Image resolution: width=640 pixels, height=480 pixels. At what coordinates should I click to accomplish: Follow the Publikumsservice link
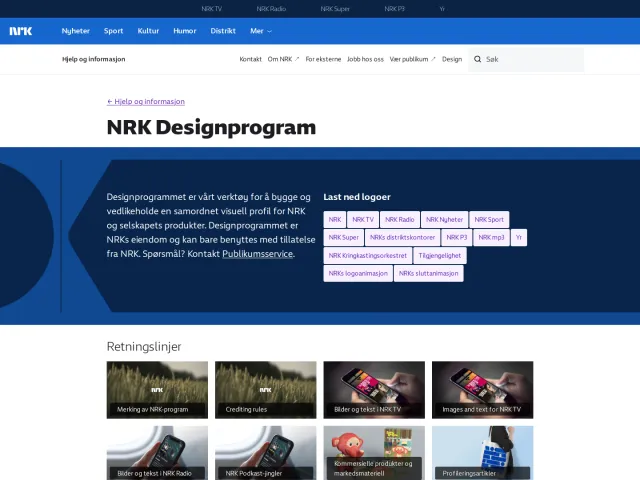[x=258, y=254]
